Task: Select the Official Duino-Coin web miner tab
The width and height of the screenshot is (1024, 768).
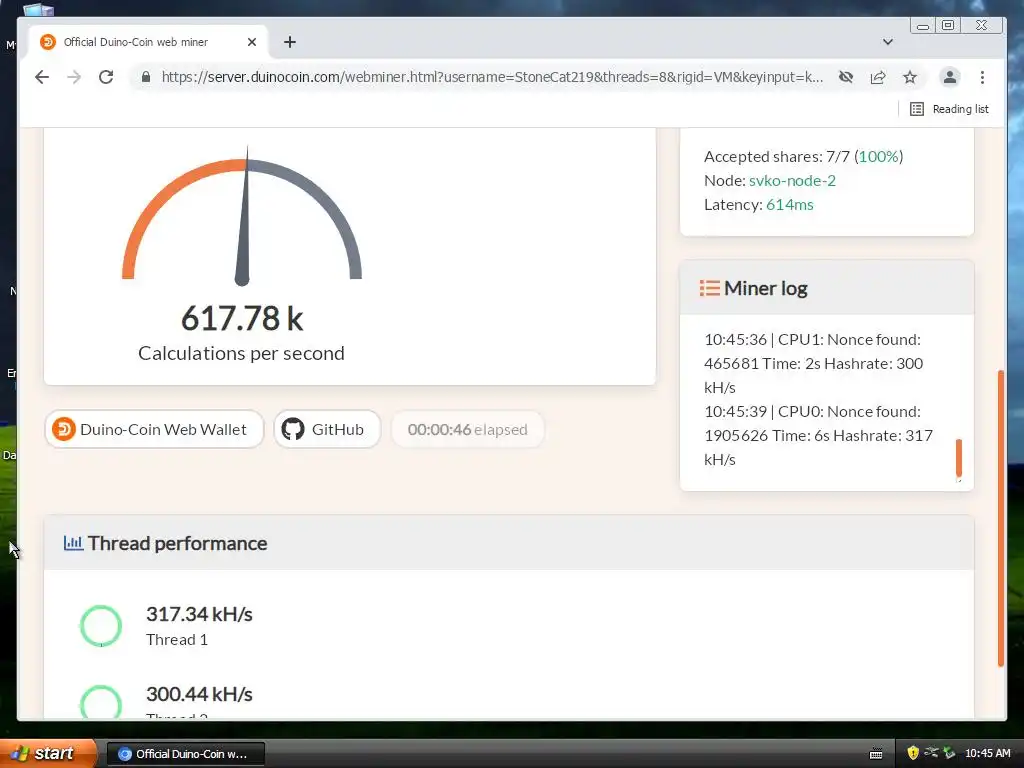Action: click(149, 42)
